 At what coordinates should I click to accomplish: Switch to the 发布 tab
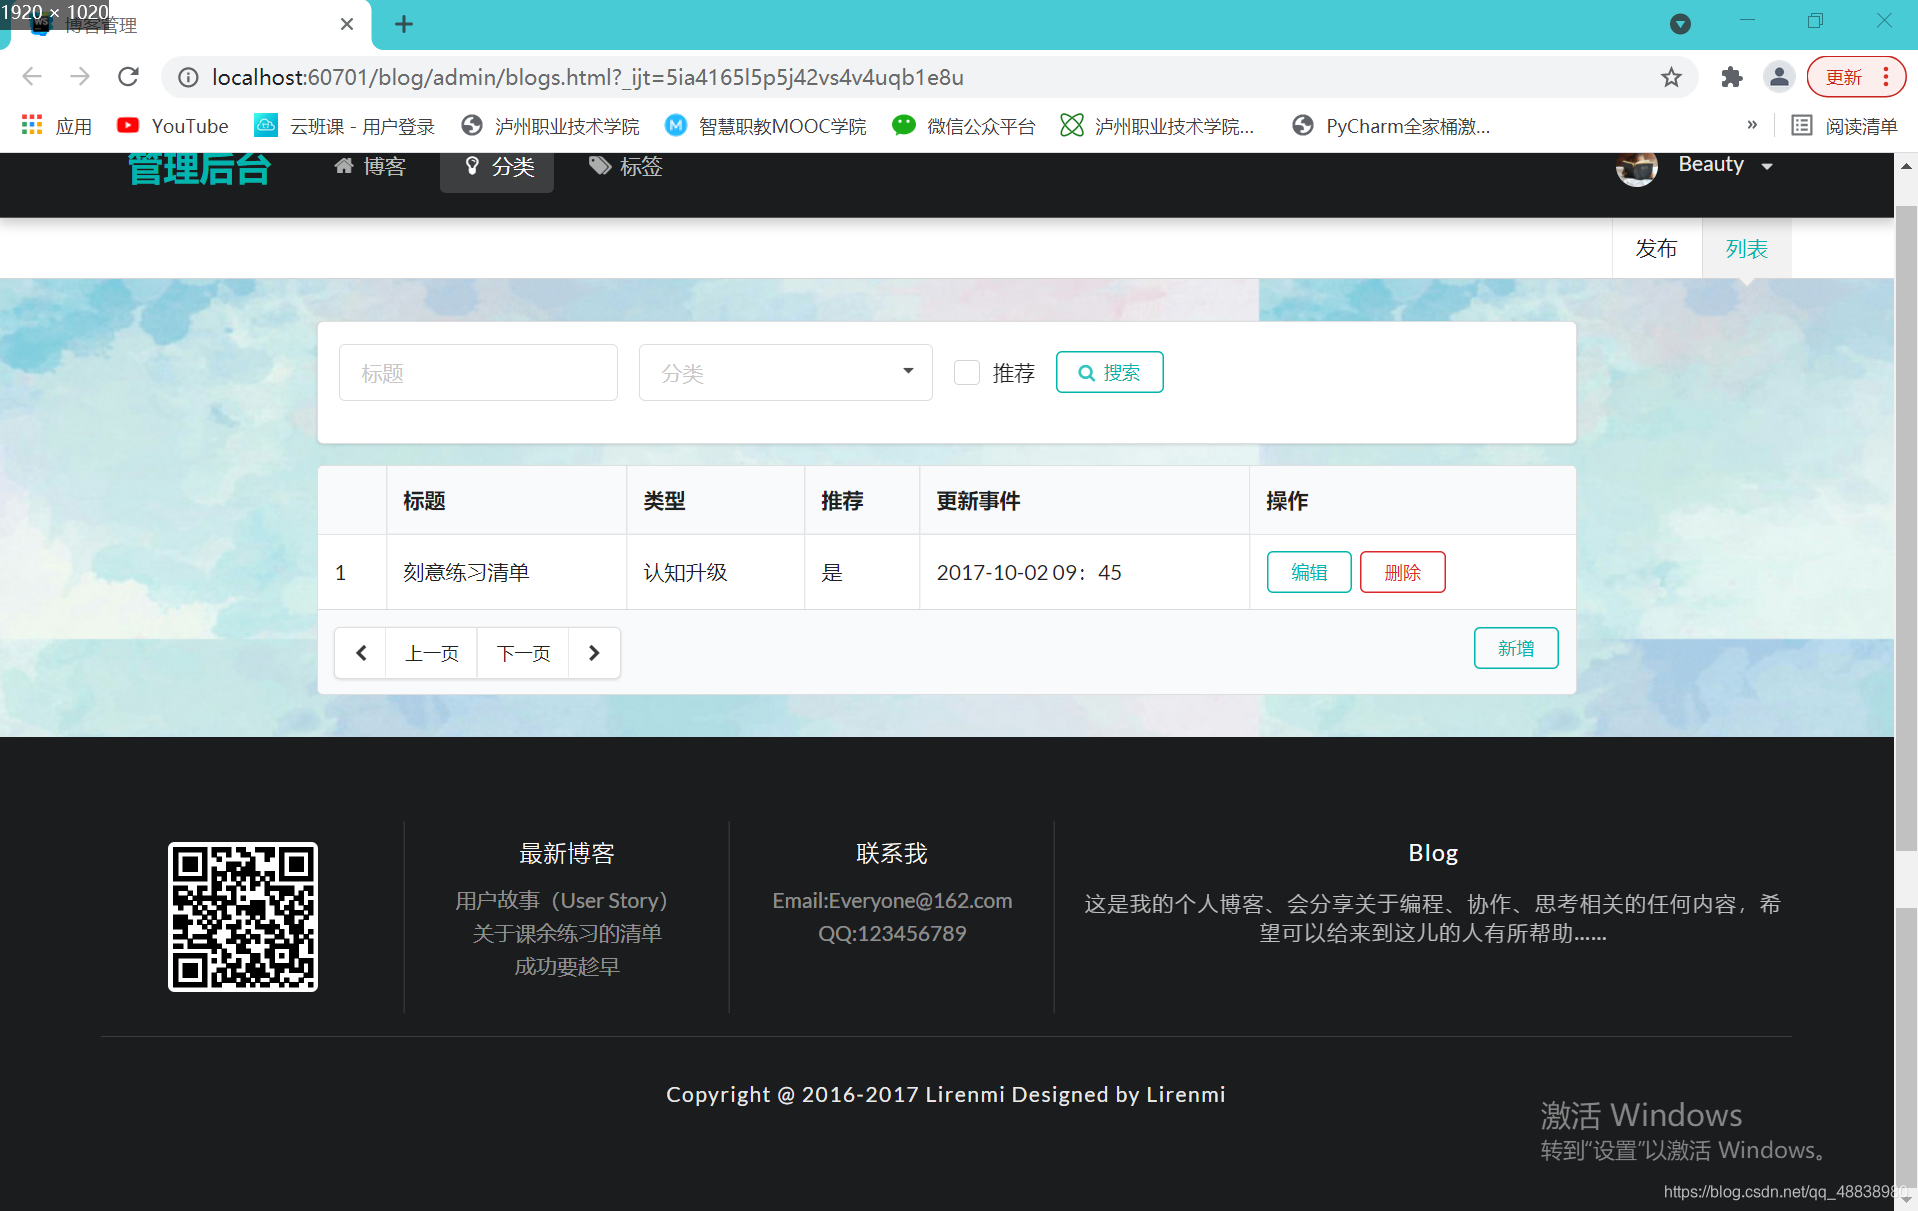(x=1656, y=248)
